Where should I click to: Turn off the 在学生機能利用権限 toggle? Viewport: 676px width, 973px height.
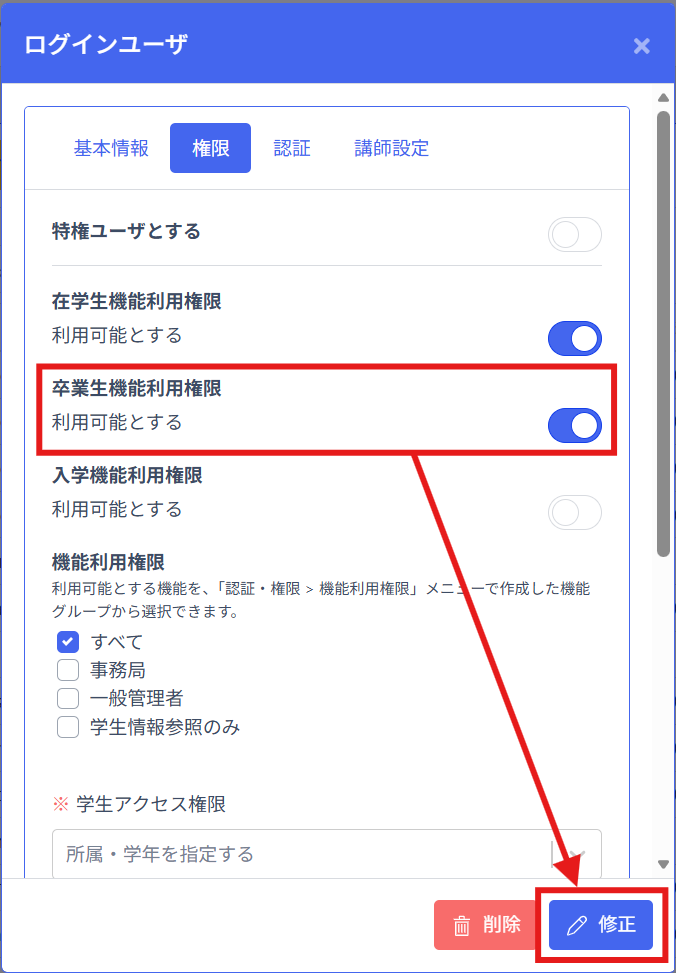click(575, 338)
